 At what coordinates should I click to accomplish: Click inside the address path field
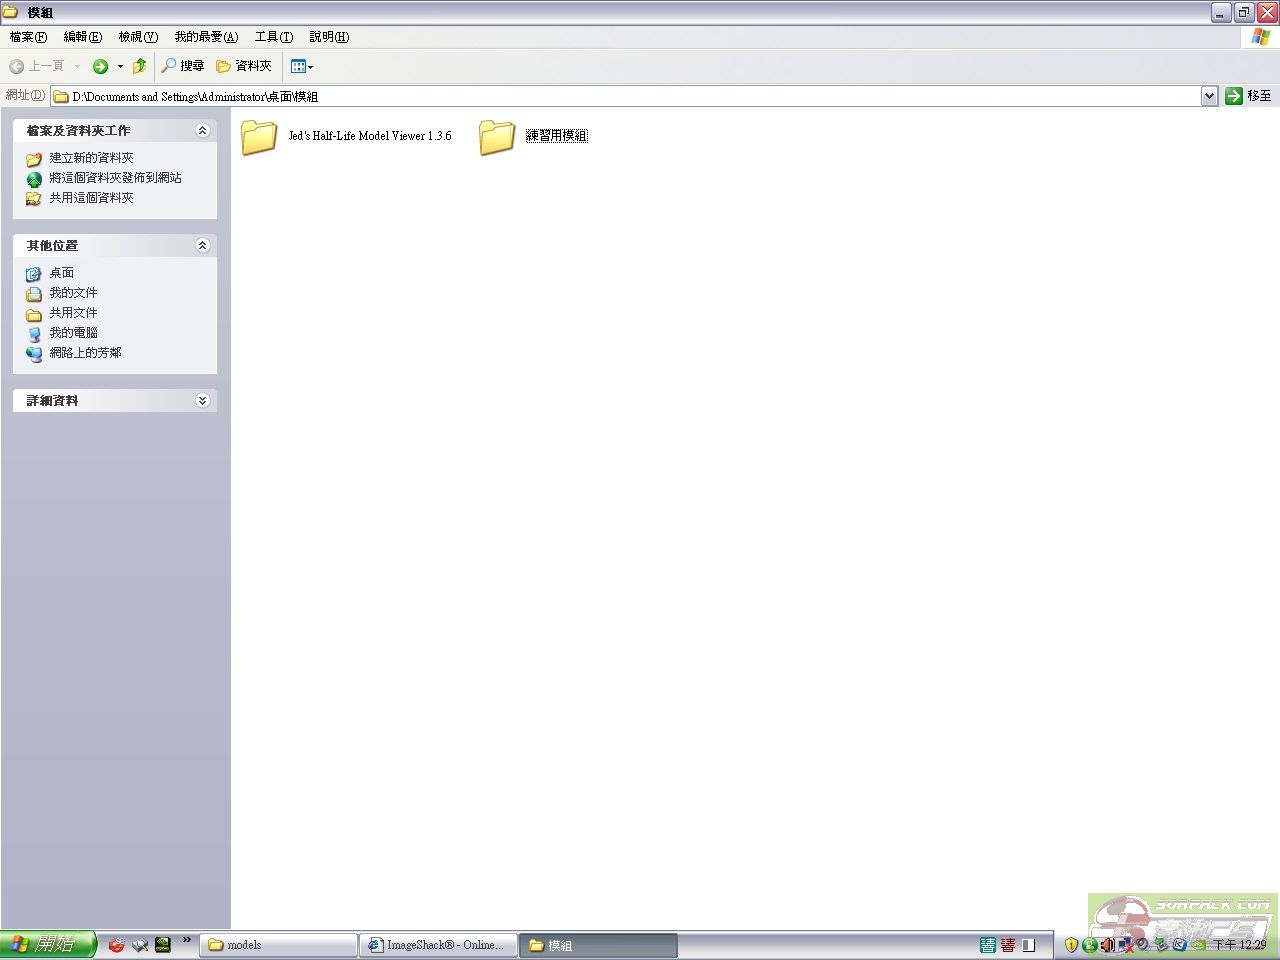coord(600,96)
